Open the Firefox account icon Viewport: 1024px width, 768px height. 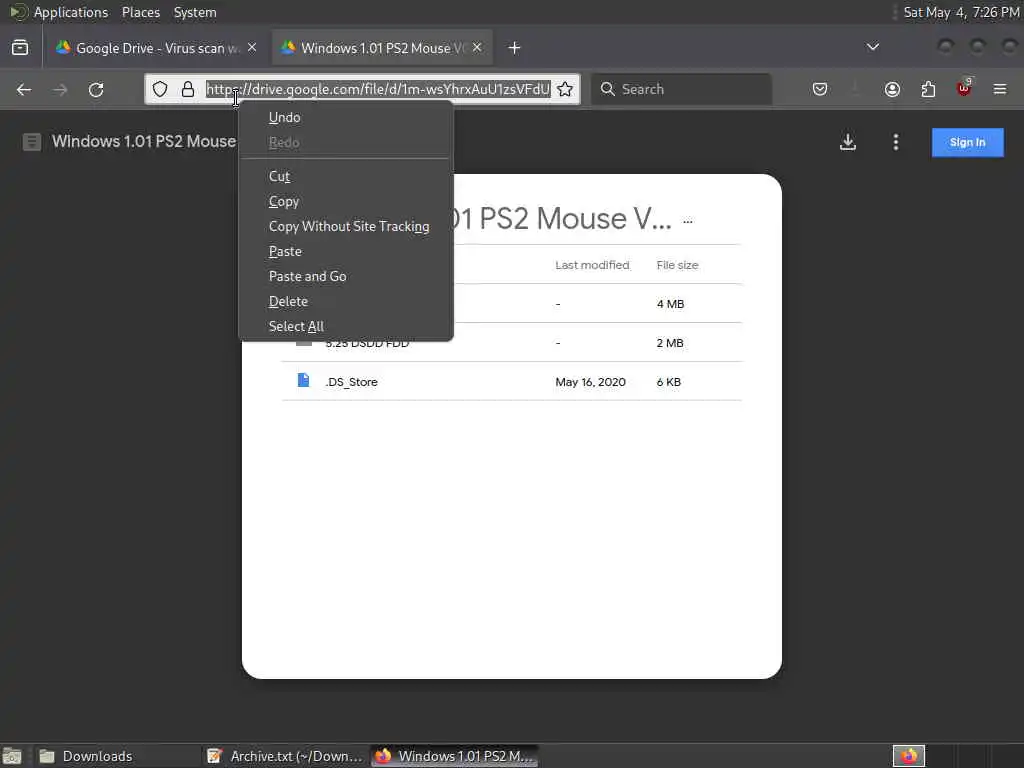pyautogui.click(x=892, y=89)
